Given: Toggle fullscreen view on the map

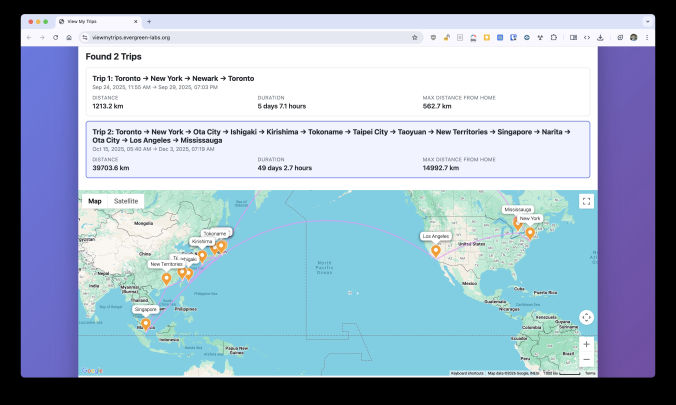Looking at the screenshot, I should [x=586, y=201].
